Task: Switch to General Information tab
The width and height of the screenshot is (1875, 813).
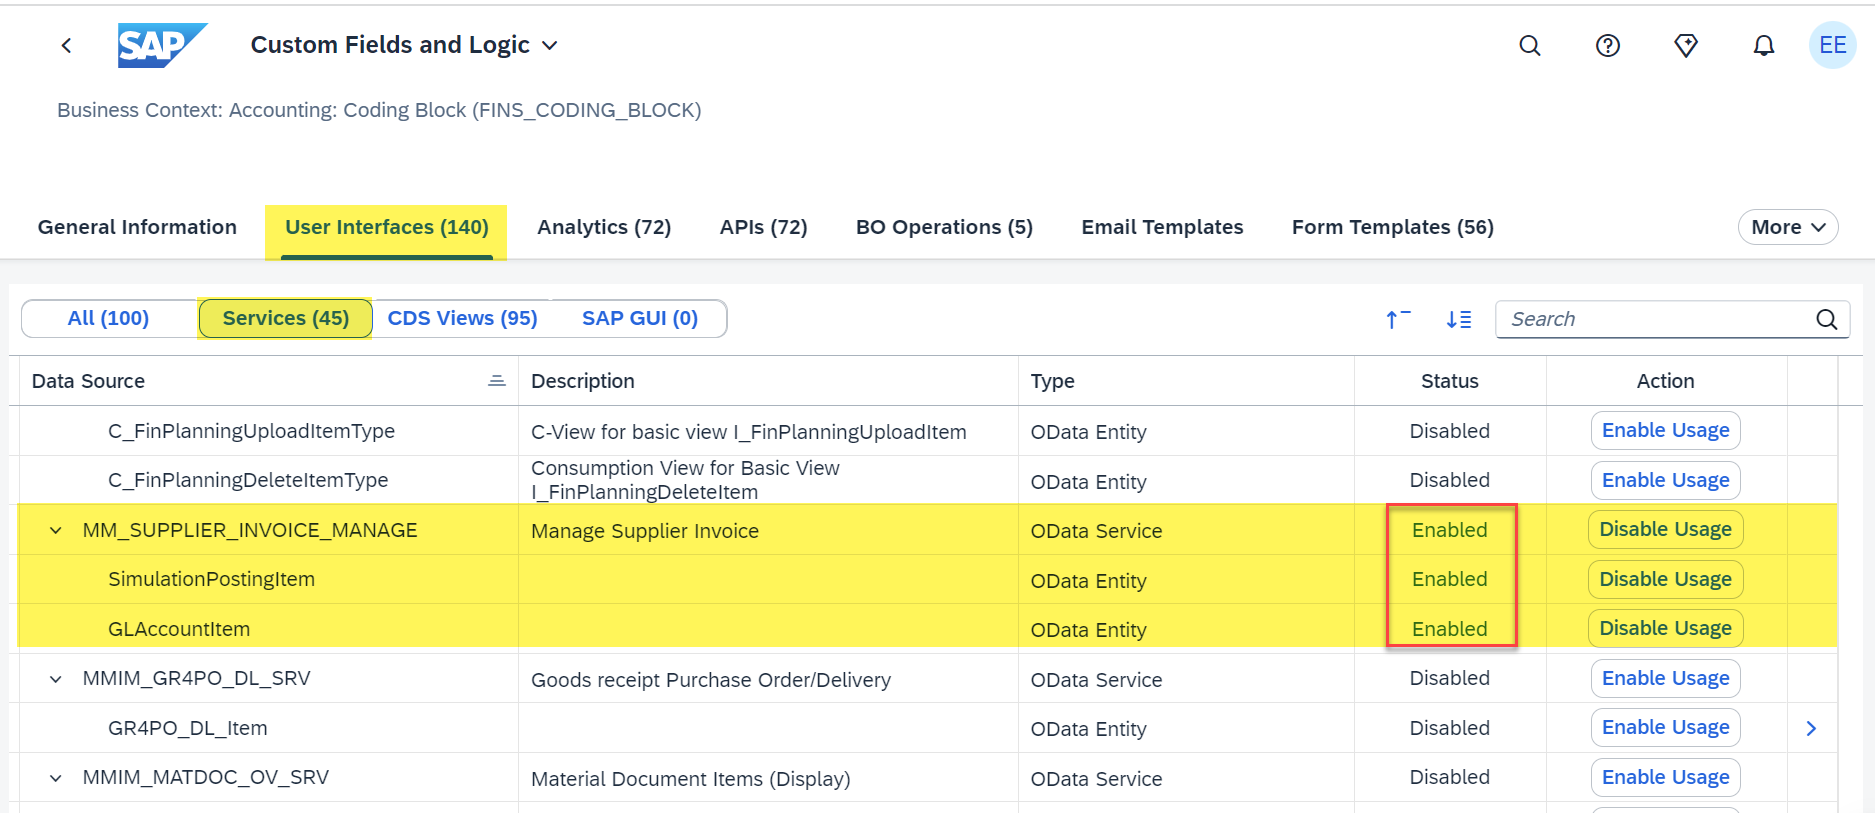Action: [x=137, y=227]
